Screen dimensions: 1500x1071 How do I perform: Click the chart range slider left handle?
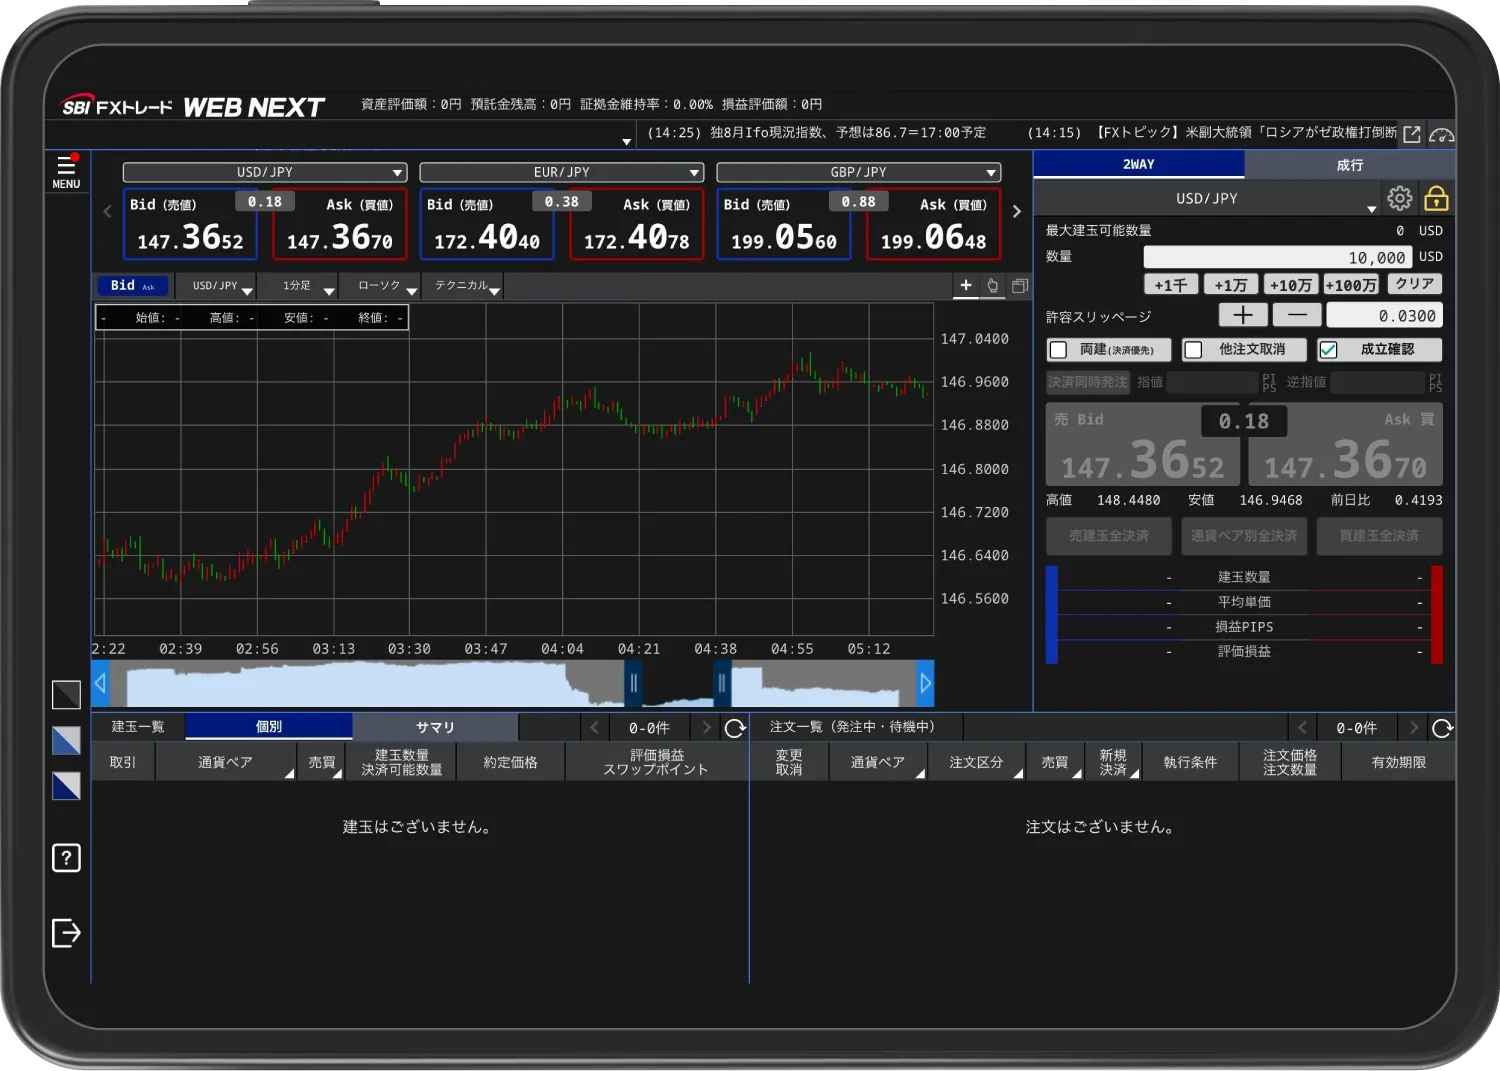click(633, 684)
